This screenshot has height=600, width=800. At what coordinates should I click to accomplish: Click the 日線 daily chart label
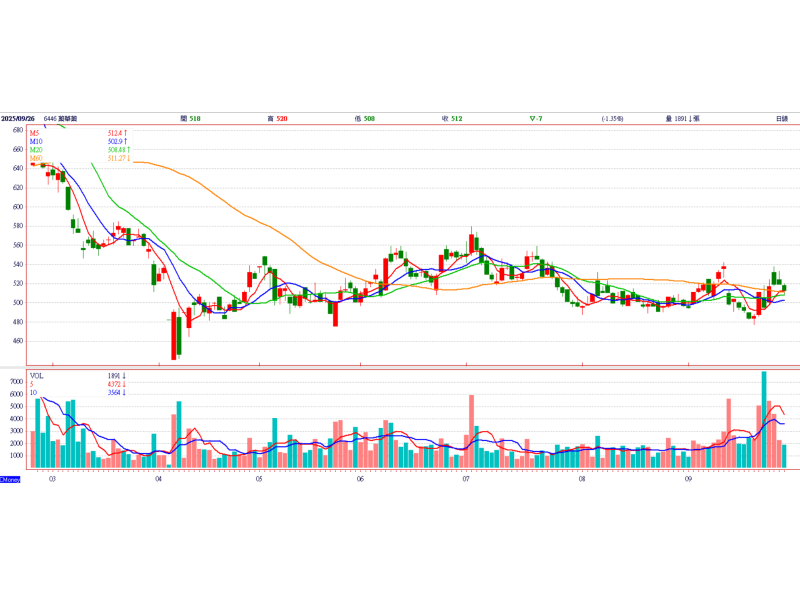point(781,119)
